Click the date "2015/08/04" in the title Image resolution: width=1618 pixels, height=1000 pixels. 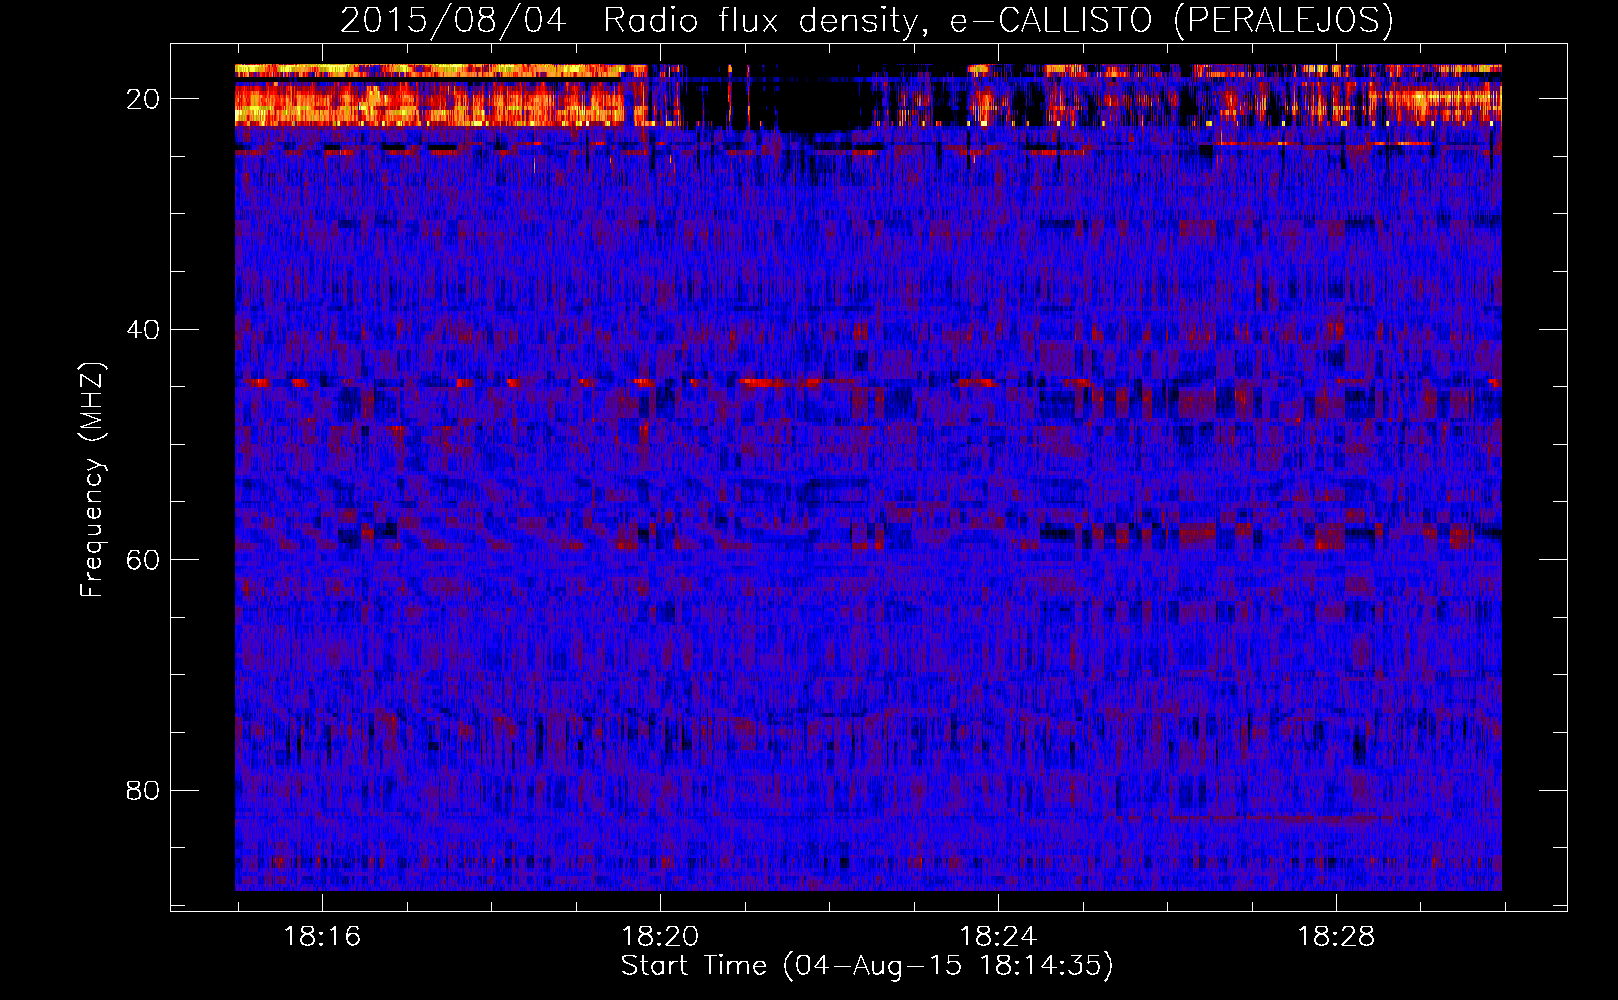(x=453, y=20)
